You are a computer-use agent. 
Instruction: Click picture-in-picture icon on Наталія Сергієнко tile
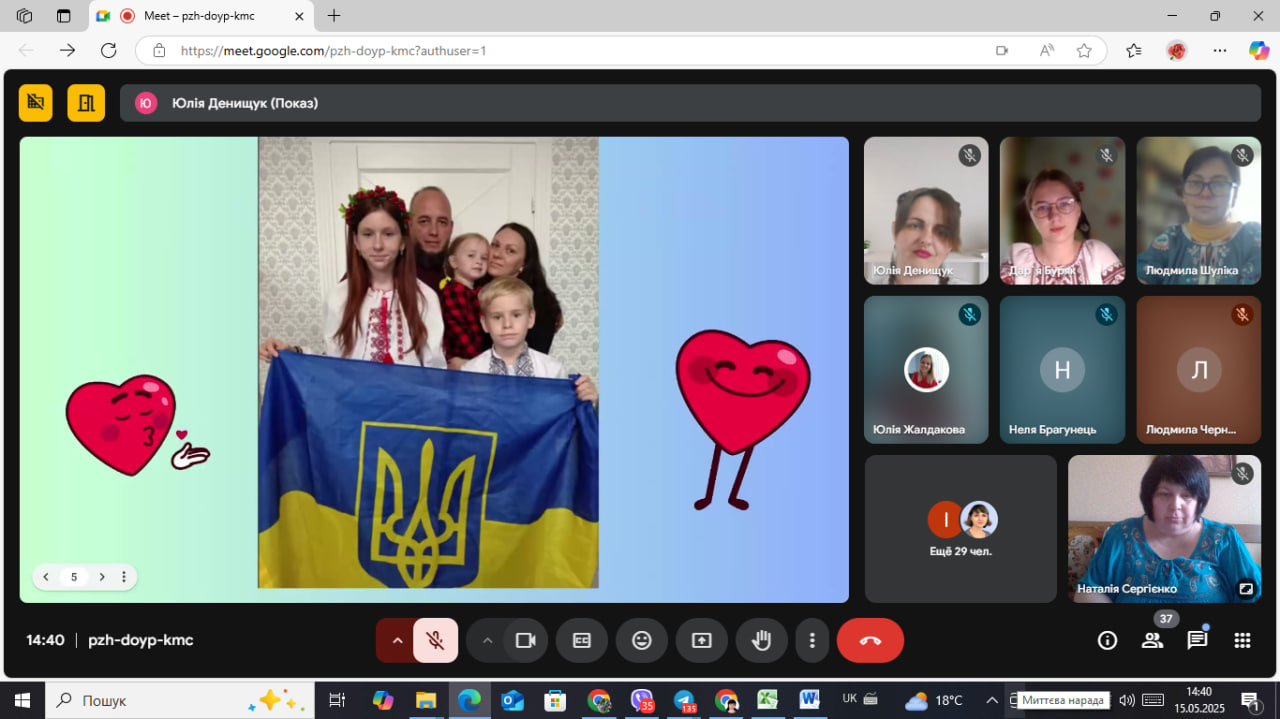[1246, 589]
